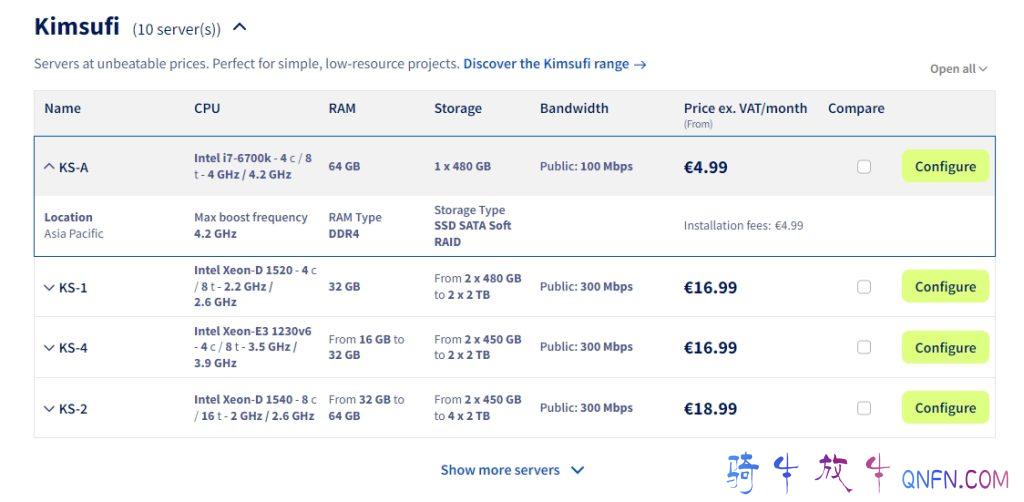Click the Price ex. VAT/month column header
This screenshot has height=502, width=1024.
tap(745, 108)
